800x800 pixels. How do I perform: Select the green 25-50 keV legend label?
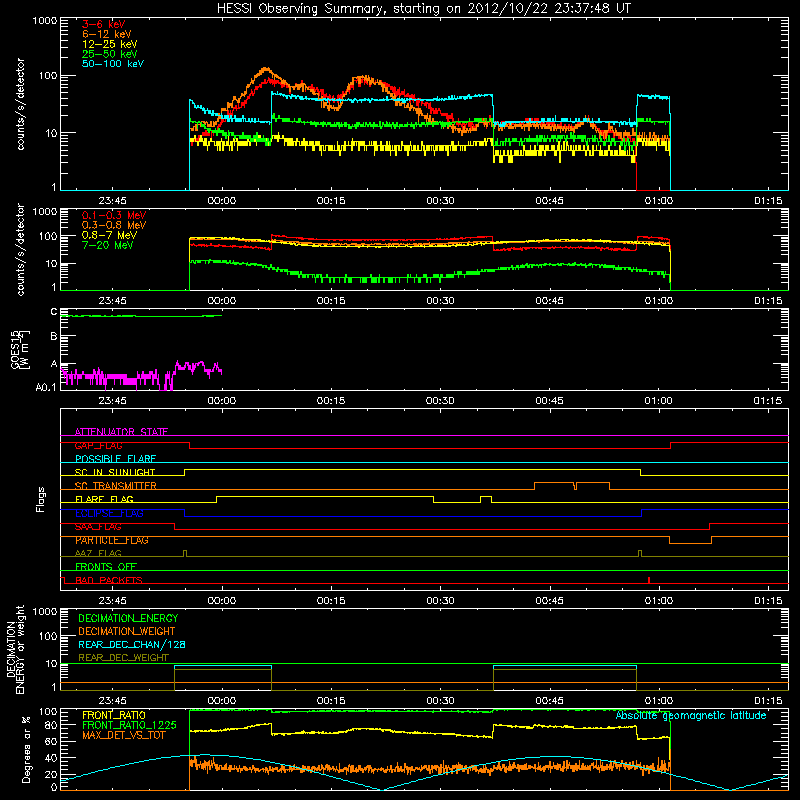tap(110, 54)
